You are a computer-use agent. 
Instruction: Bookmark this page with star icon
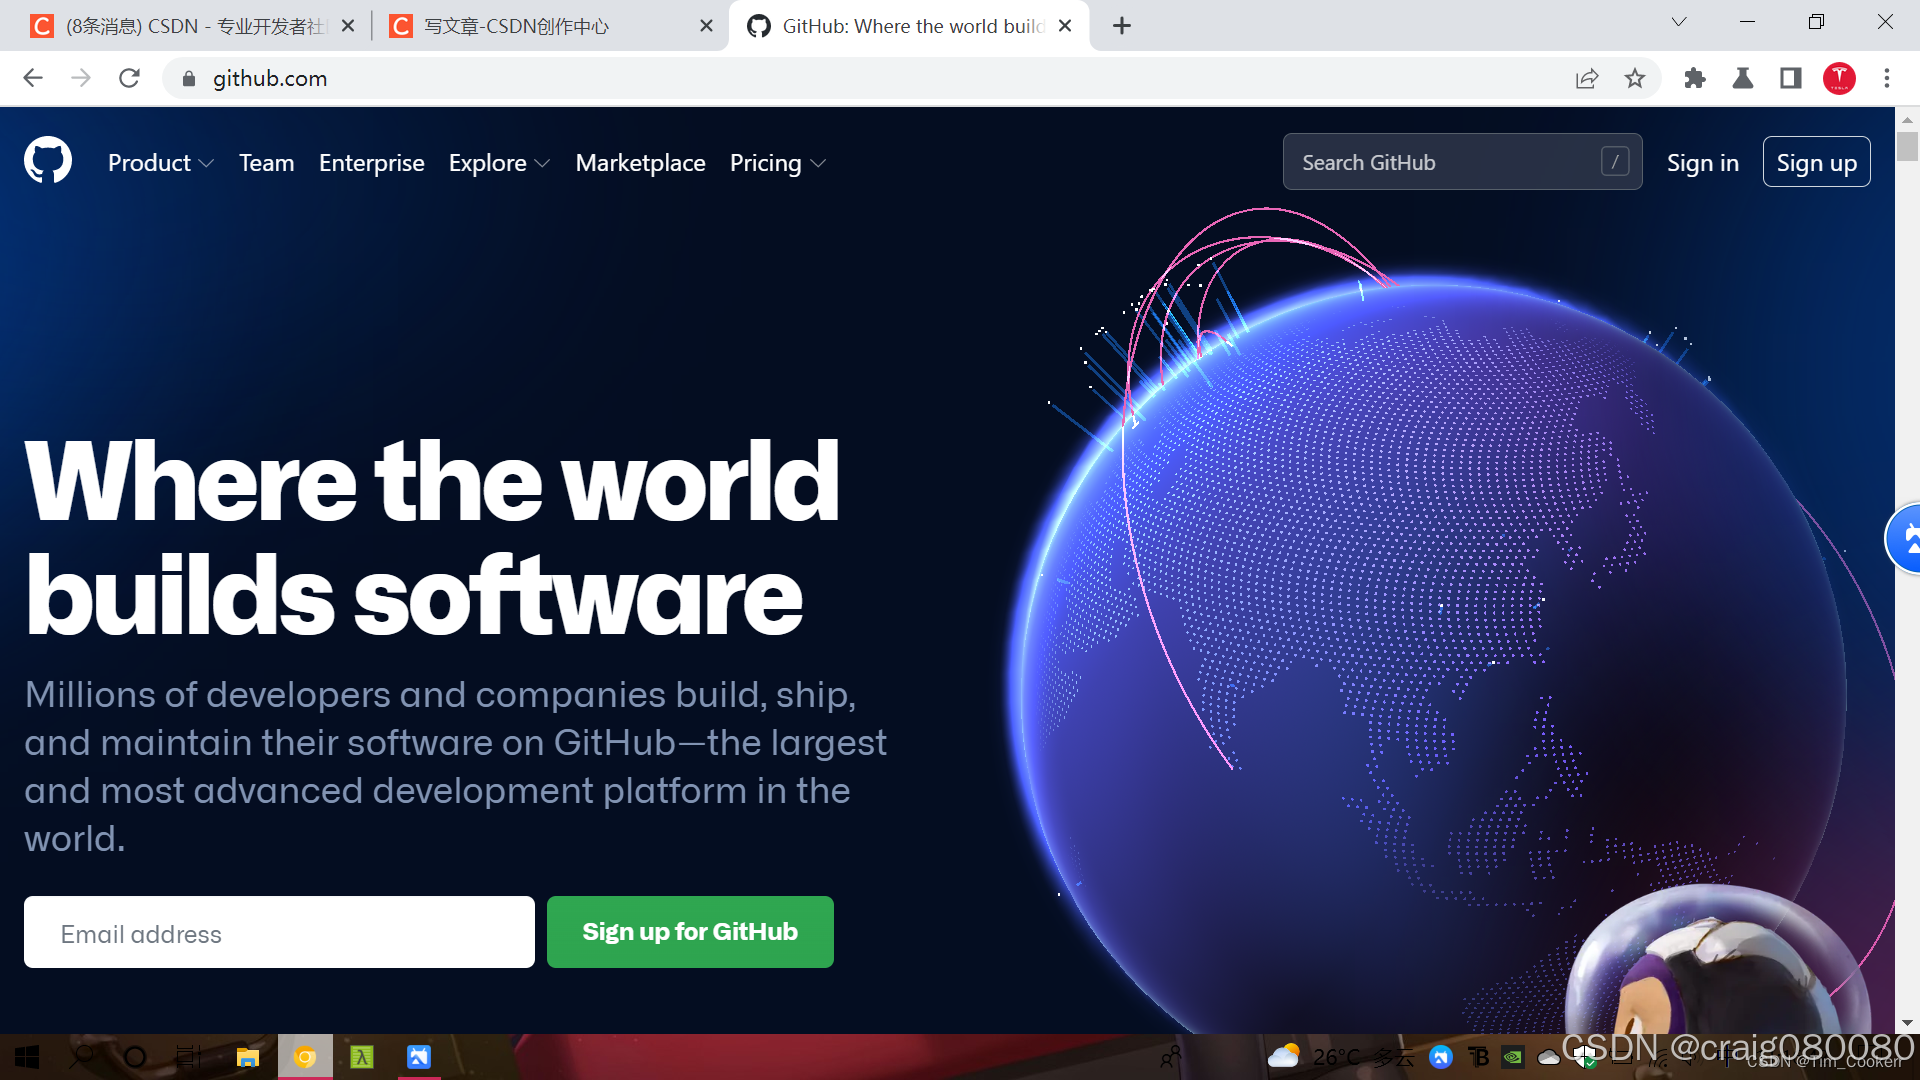pos(1634,78)
